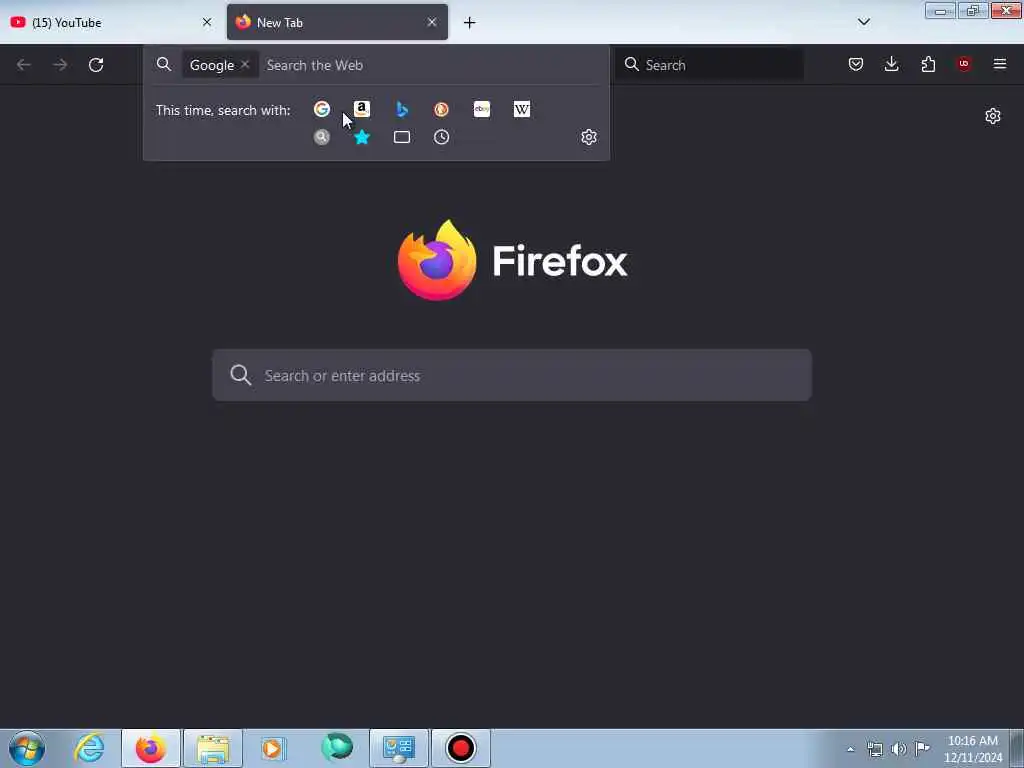Launch Internet Explorer from the taskbar
Image resolution: width=1024 pixels, height=768 pixels.
(x=89, y=748)
